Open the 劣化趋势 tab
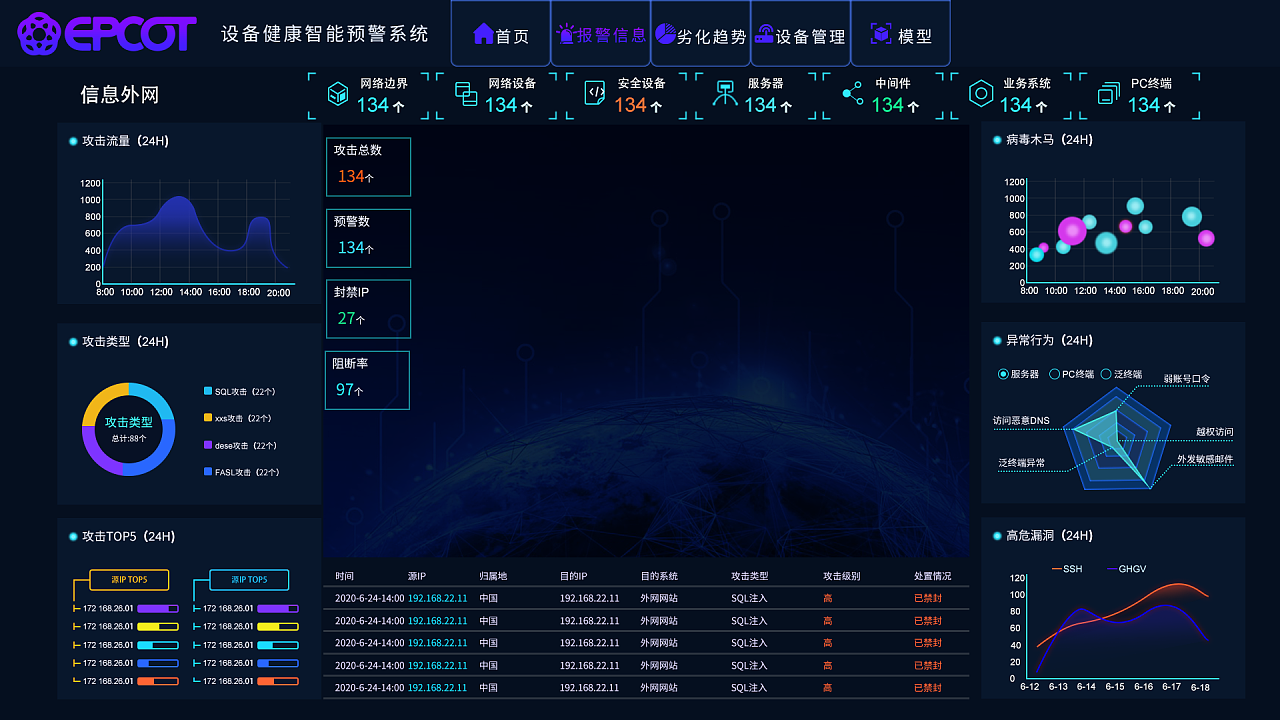This screenshot has height=720, width=1280. pos(700,33)
